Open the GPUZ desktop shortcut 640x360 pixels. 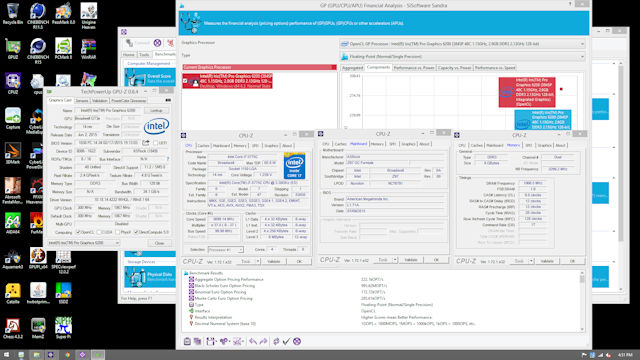click(13, 49)
